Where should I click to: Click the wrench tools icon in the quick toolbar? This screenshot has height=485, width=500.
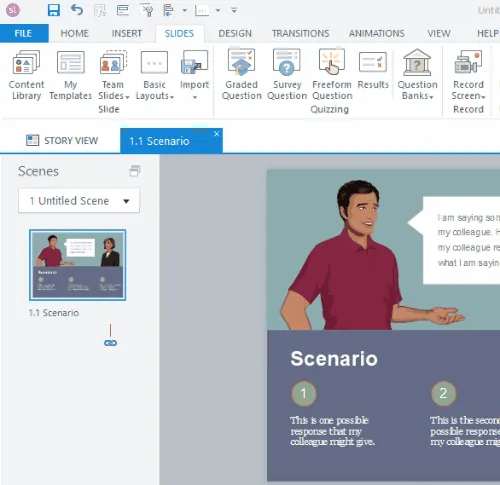(147, 10)
